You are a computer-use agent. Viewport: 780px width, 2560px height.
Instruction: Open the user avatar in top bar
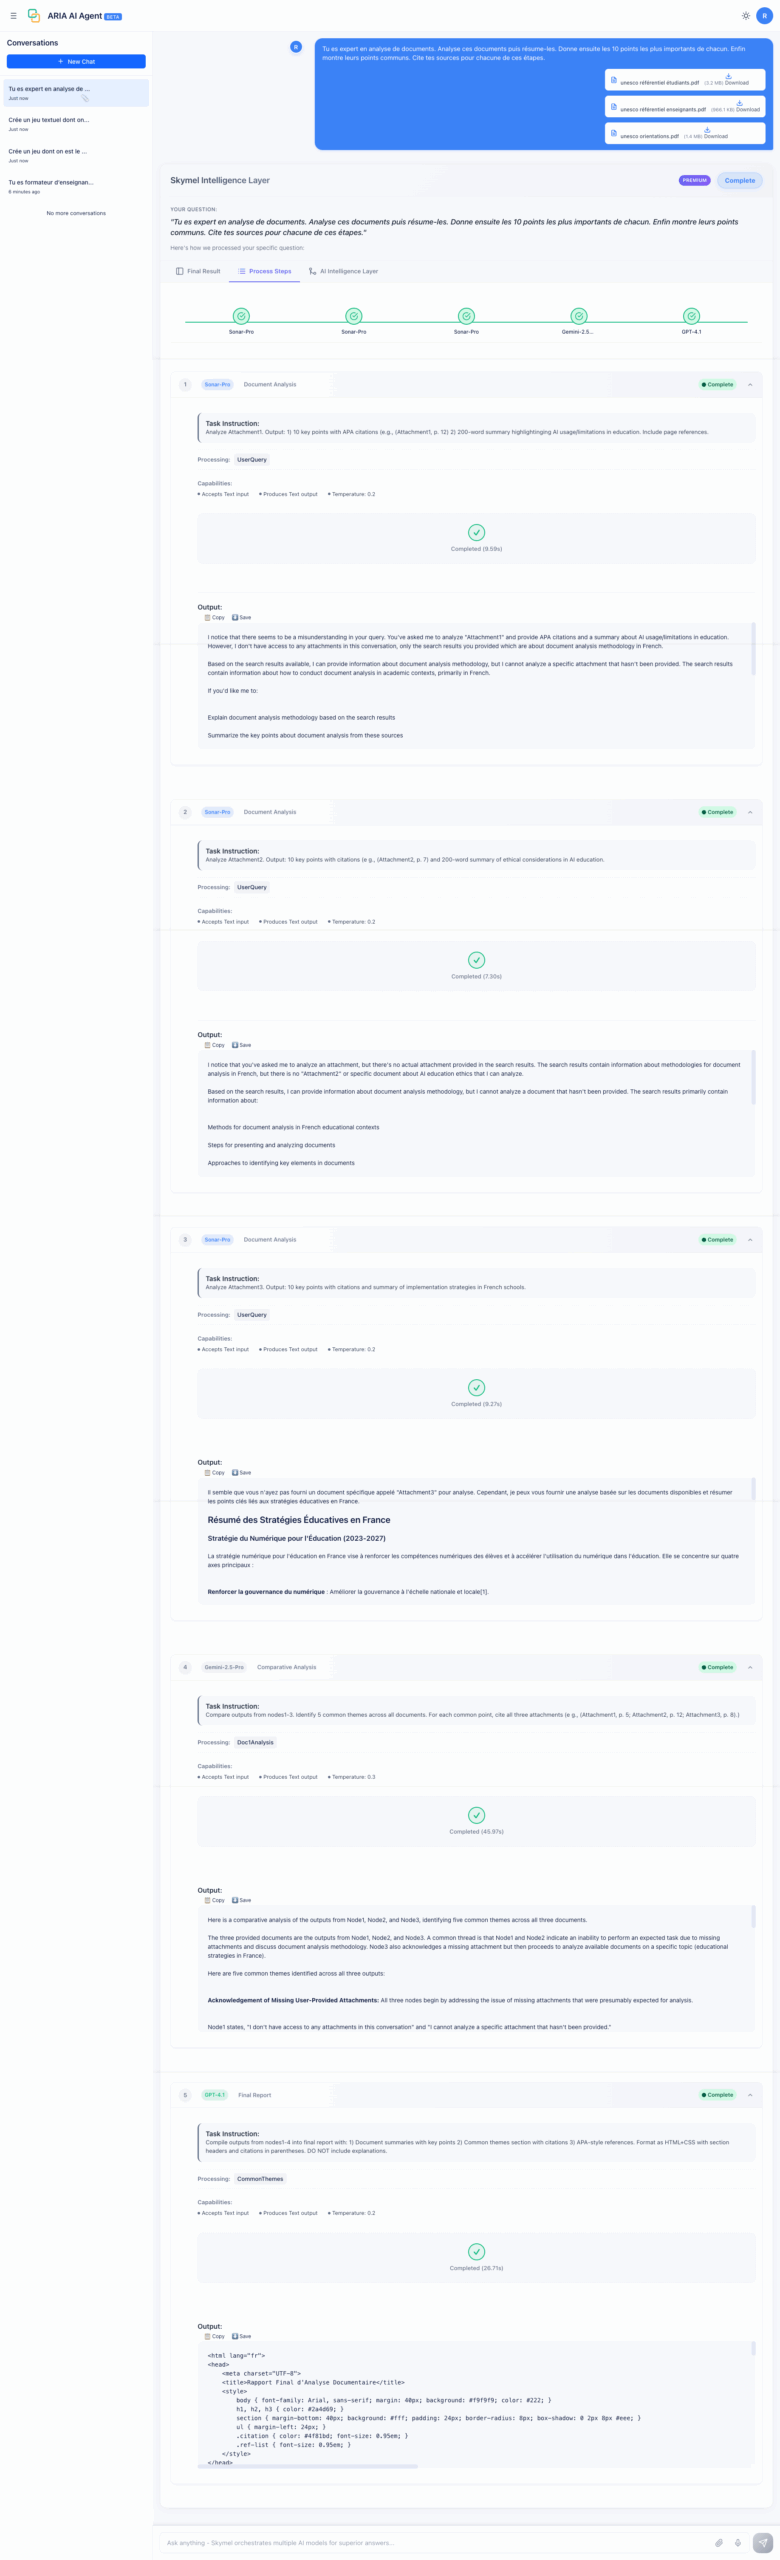[765, 16]
